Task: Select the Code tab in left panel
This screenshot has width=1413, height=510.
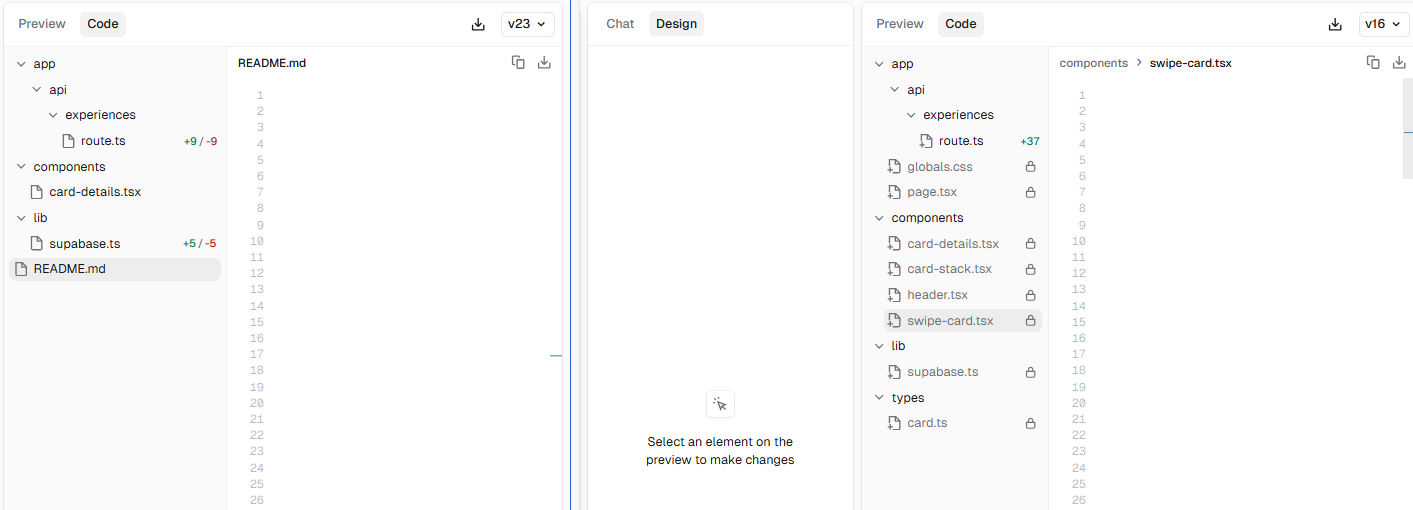Action: [103, 24]
